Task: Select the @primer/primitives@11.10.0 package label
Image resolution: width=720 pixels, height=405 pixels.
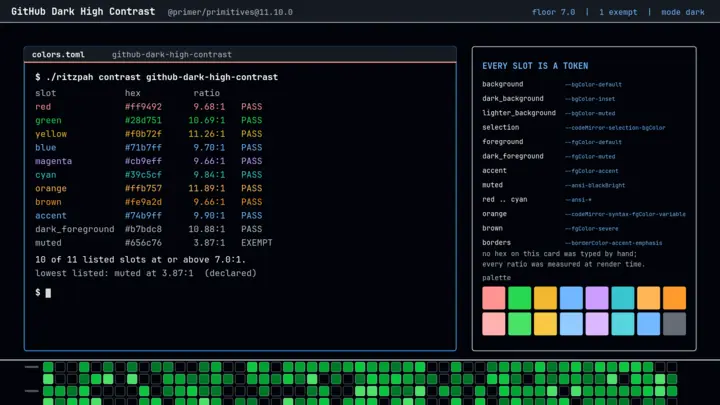Action: pyautogui.click(x=230, y=12)
